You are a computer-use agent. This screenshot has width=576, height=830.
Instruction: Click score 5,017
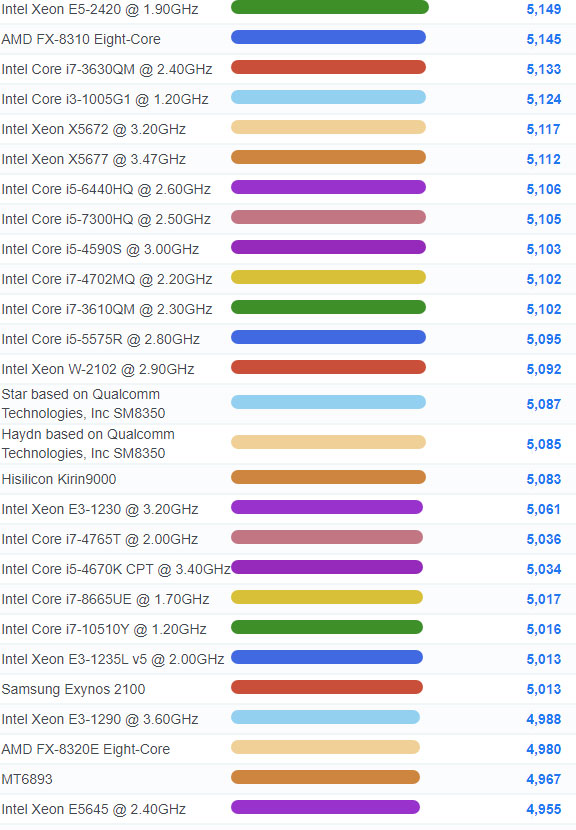click(544, 599)
